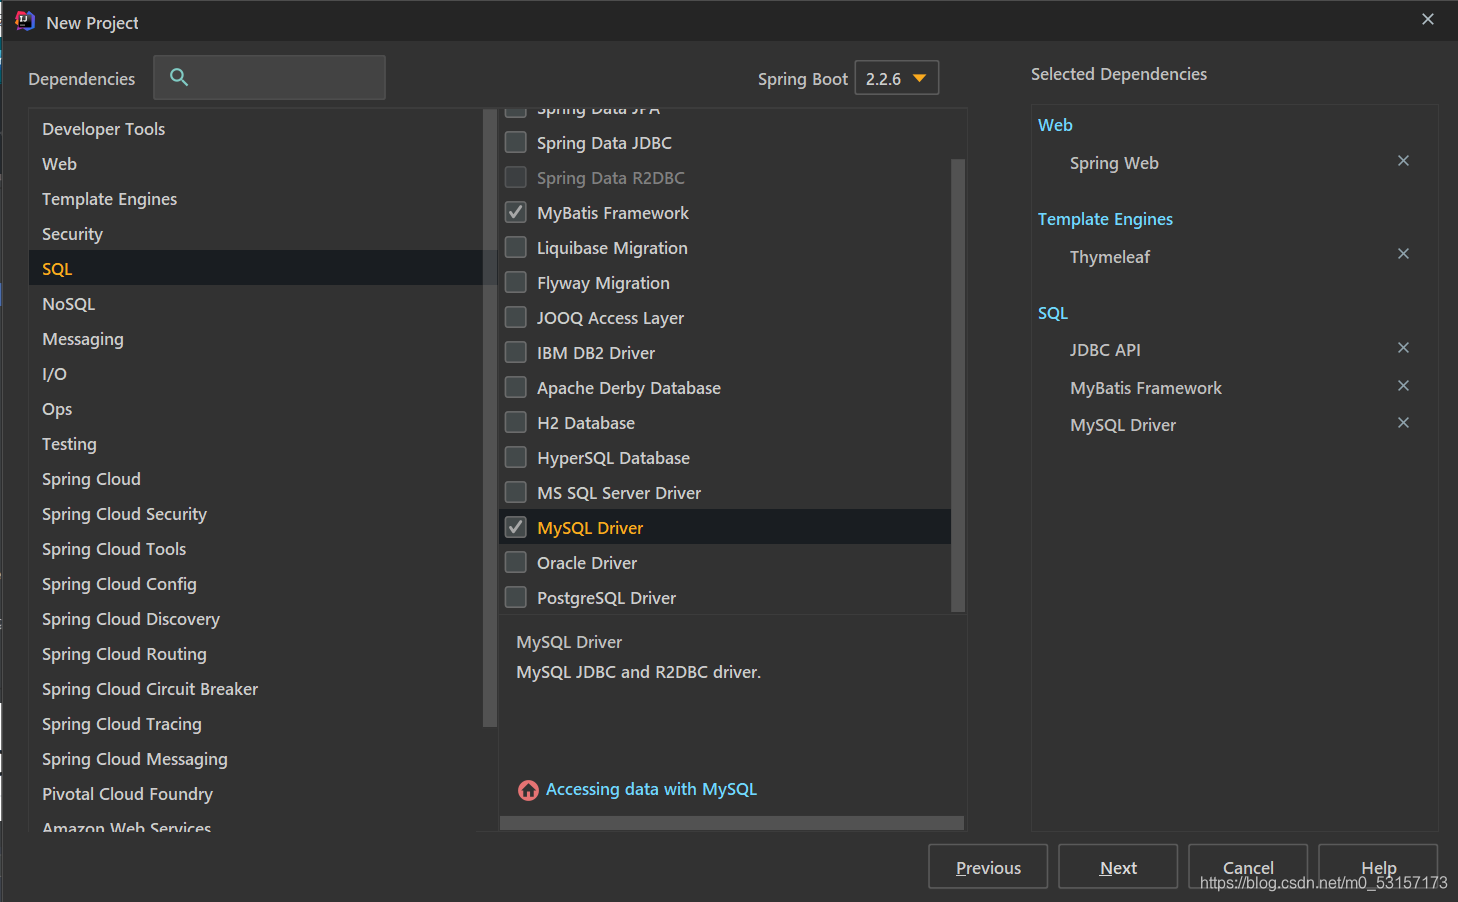Screen dimensions: 1458x902
Task: Select the Spring Cloud Routing category
Action: point(256,654)
